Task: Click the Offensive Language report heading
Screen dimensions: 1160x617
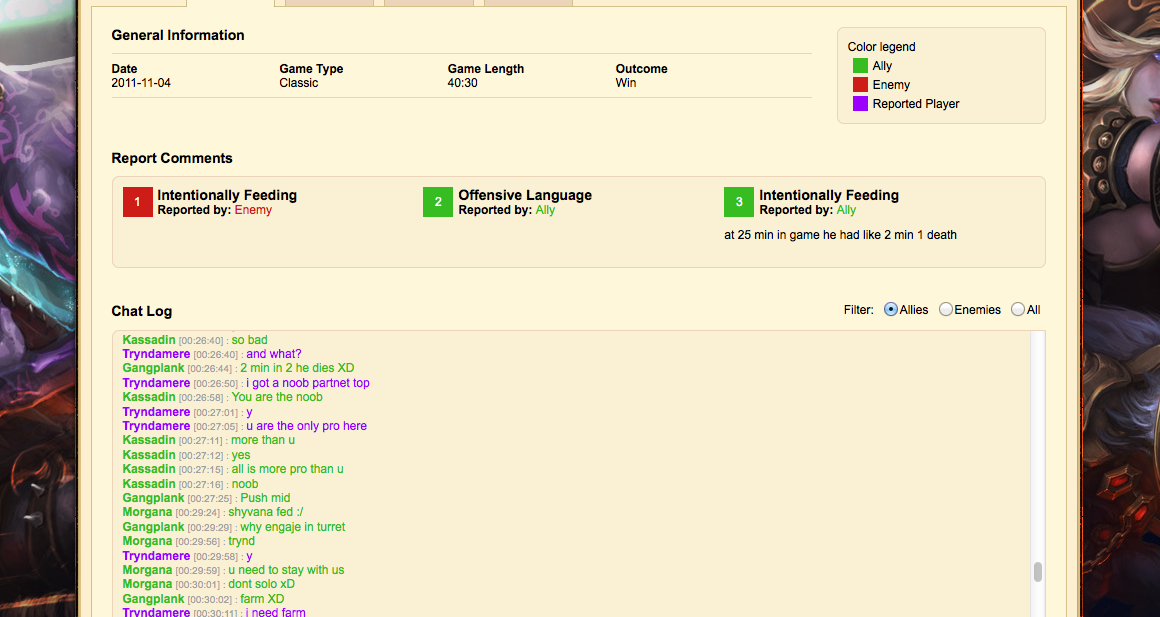Action: point(525,195)
